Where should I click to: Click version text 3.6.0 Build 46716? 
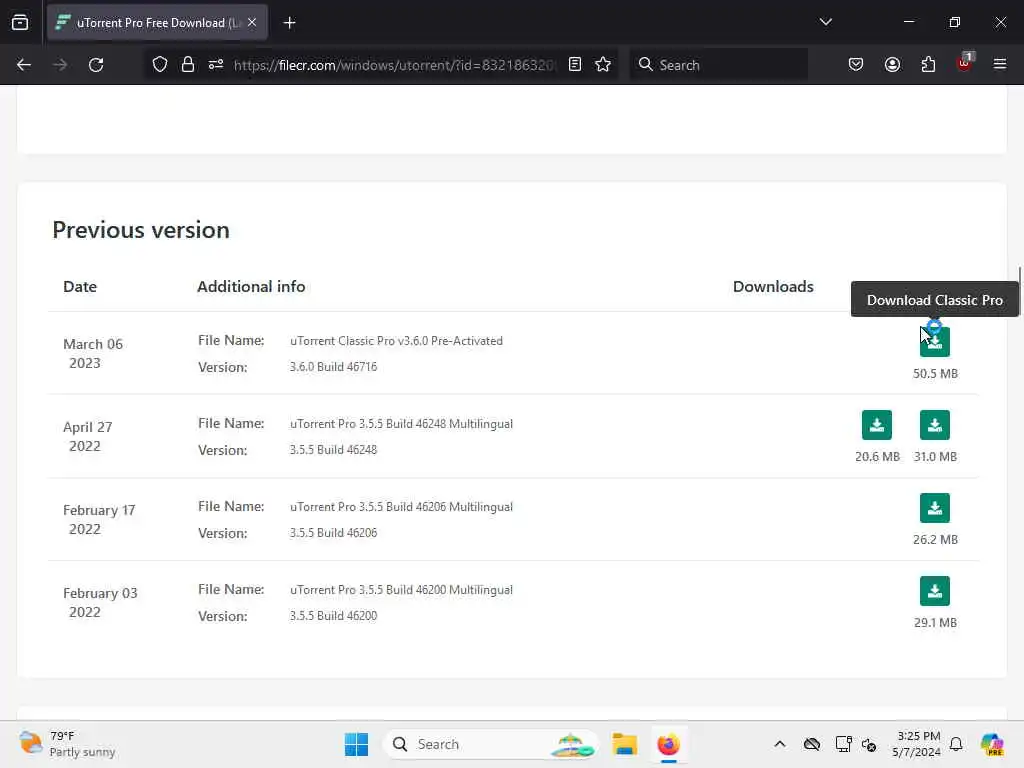pos(334,367)
